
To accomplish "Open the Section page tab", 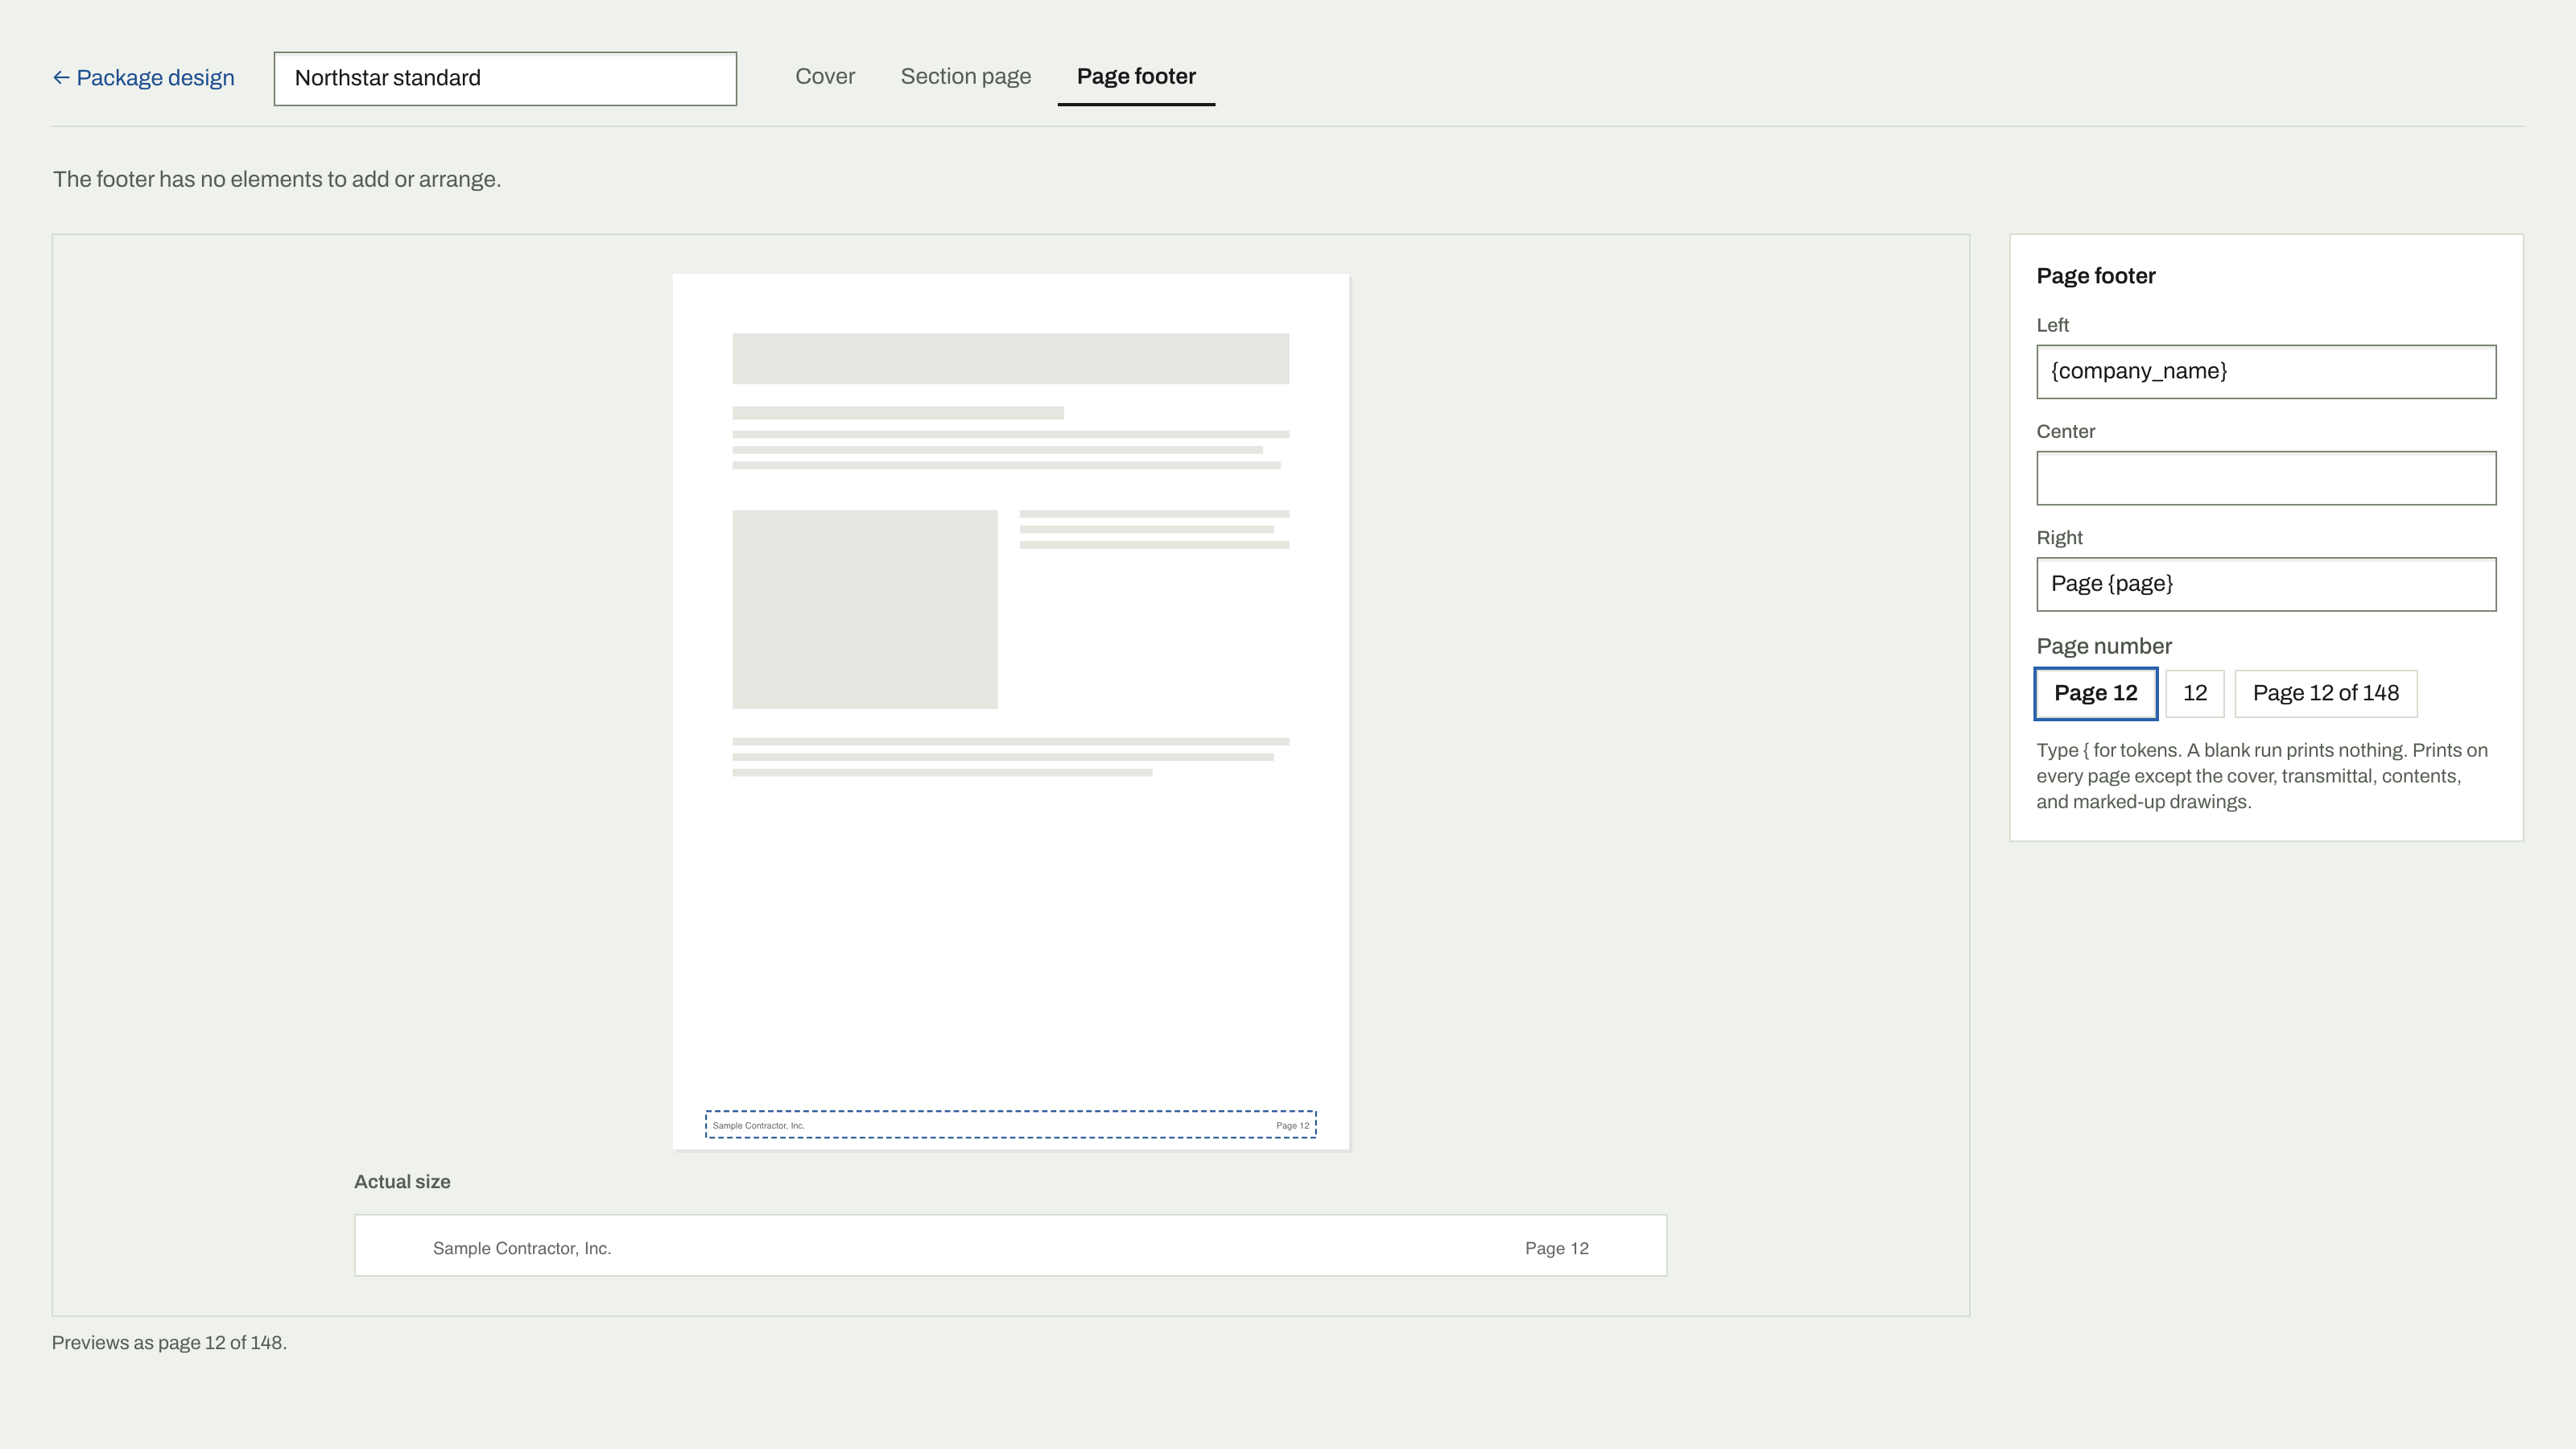I will pyautogui.click(x=965, y=77).
